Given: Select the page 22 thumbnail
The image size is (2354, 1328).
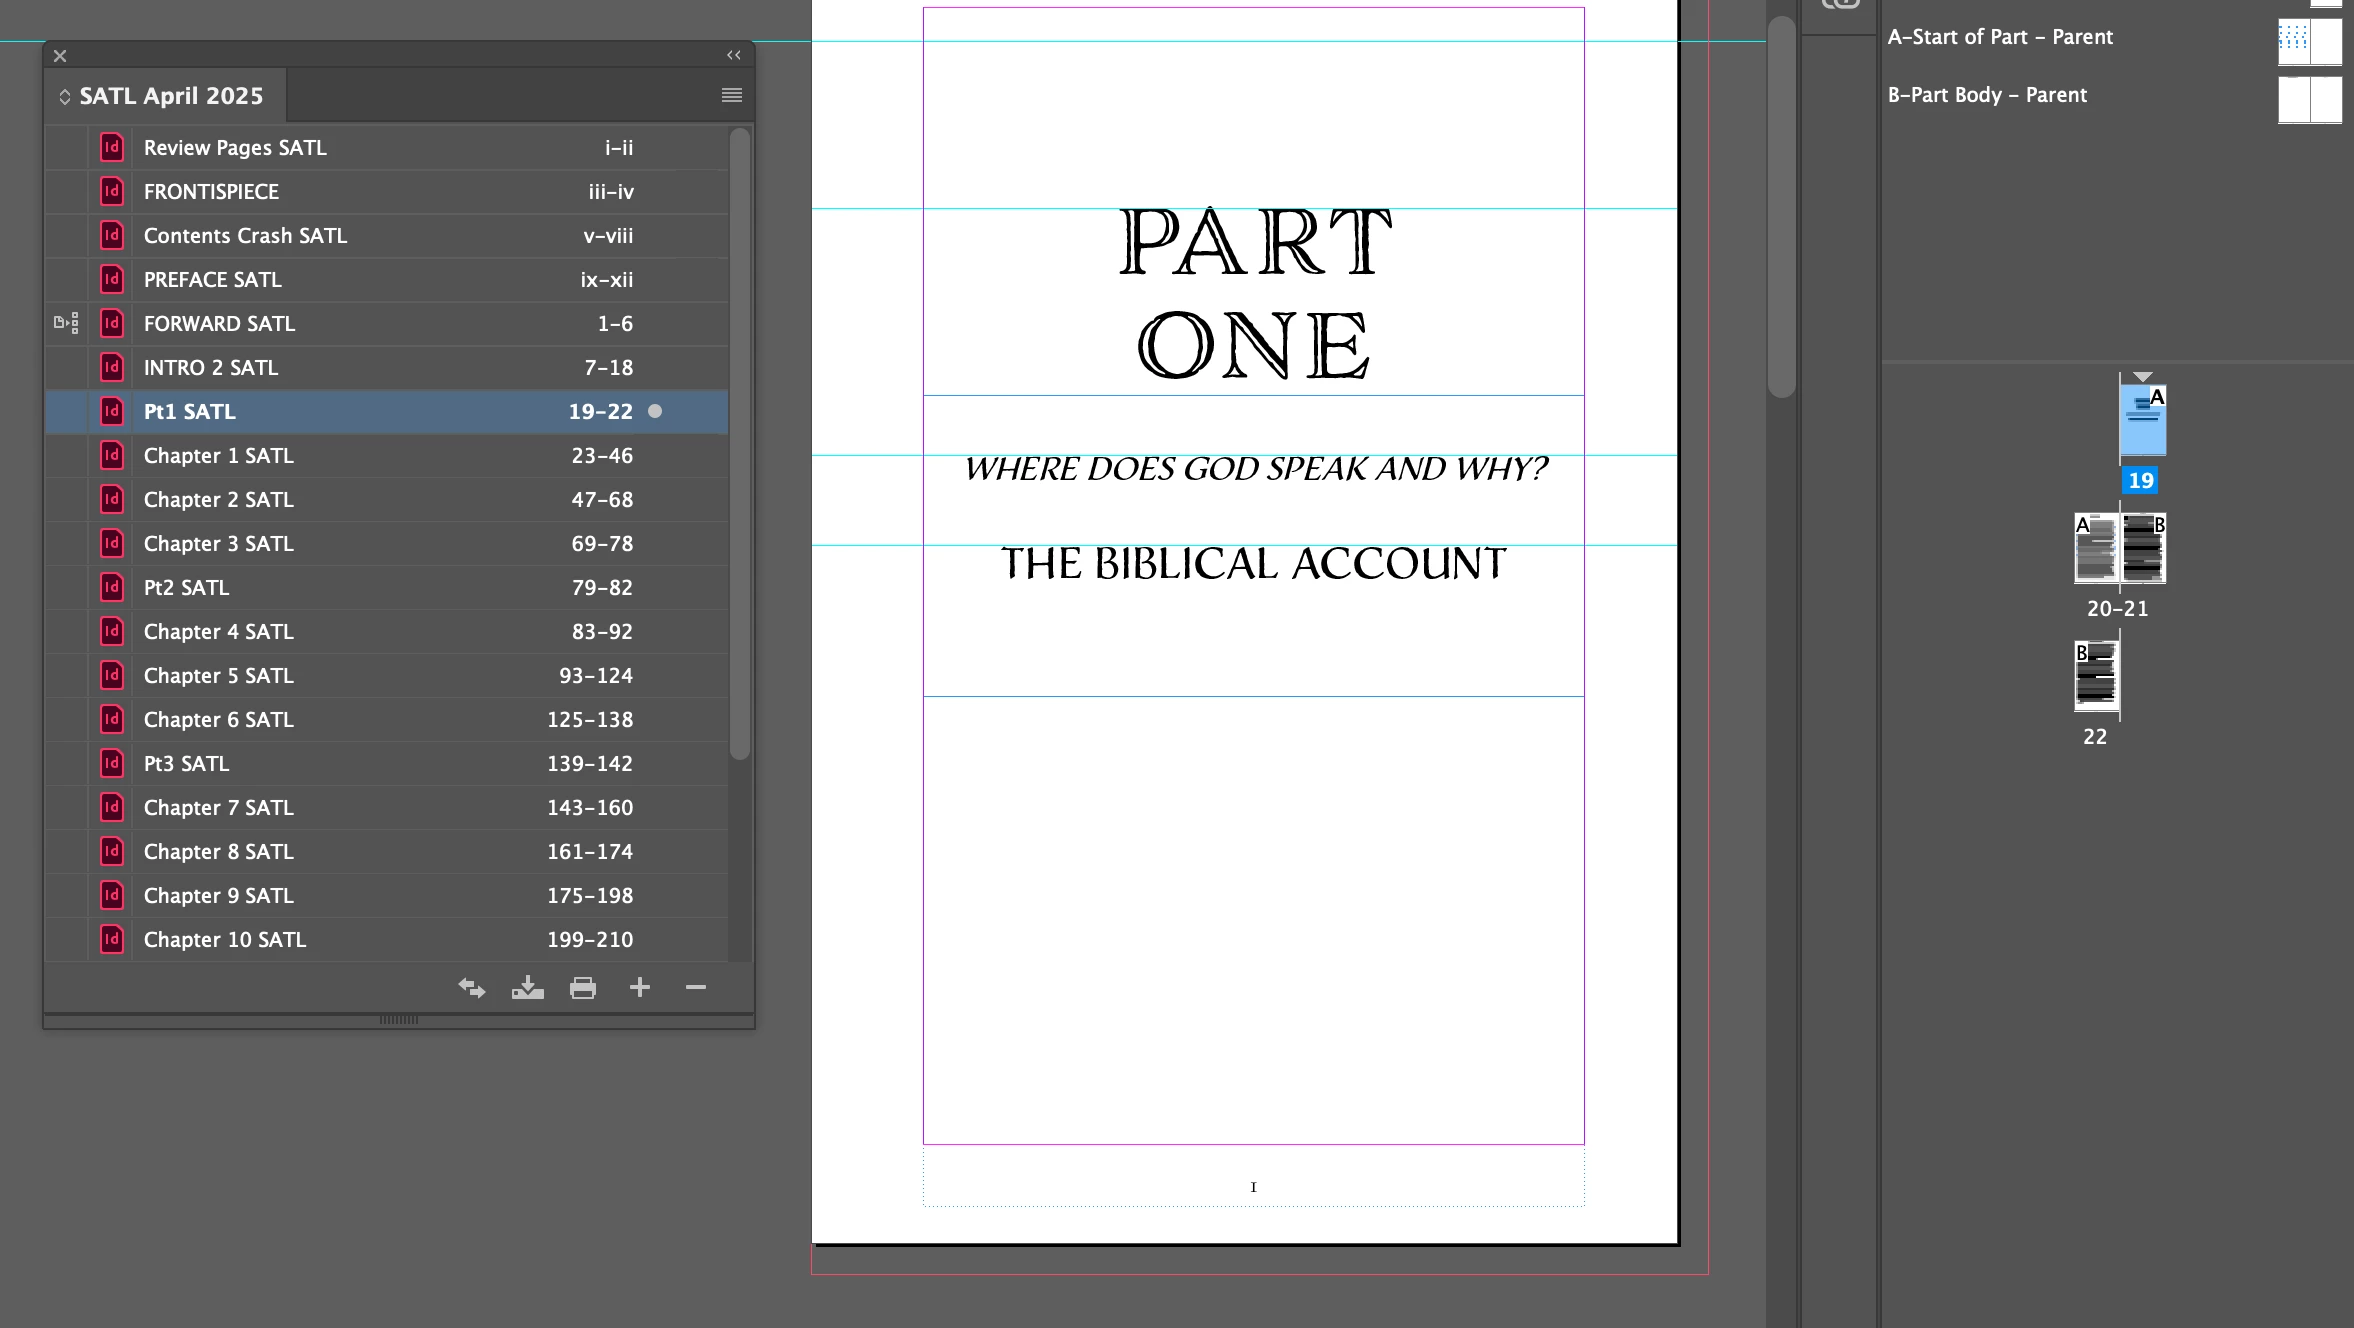Looking at the screenshot, I should (2096, 676).
